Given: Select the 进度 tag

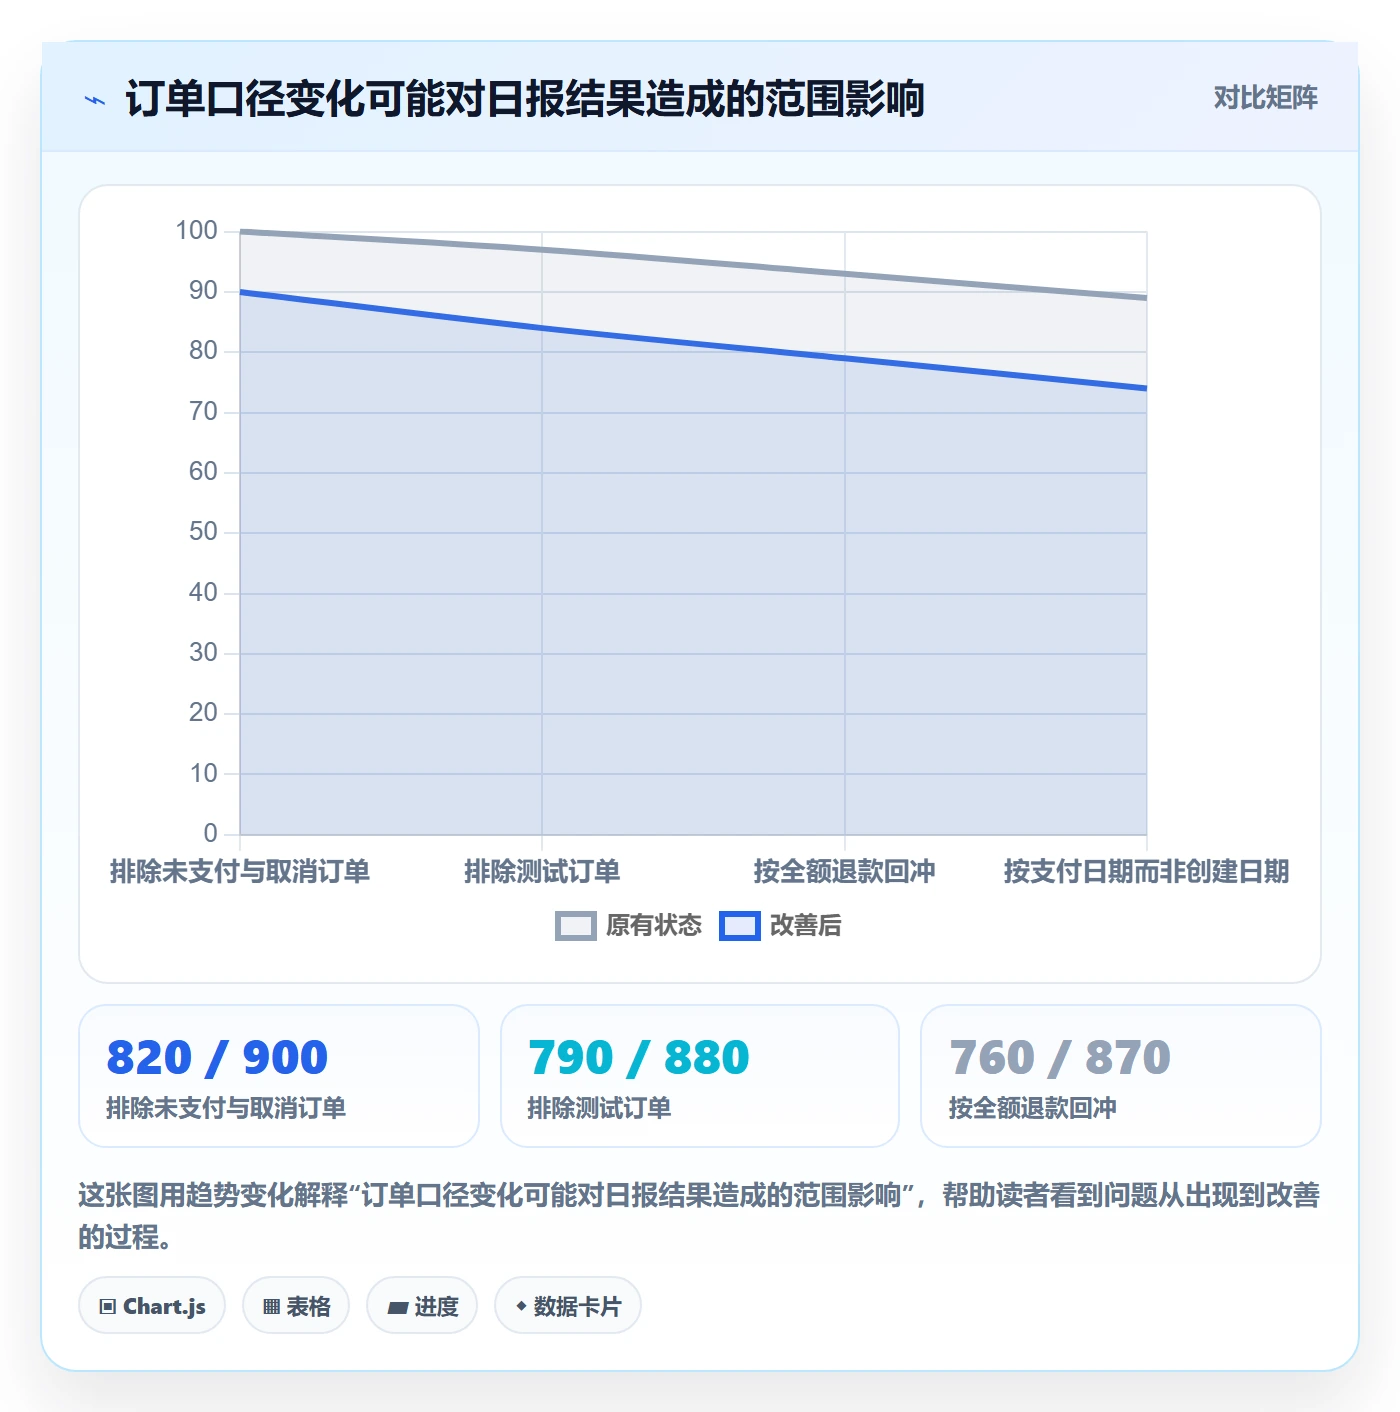Looking at the screenshot, I should point(422,1306).
